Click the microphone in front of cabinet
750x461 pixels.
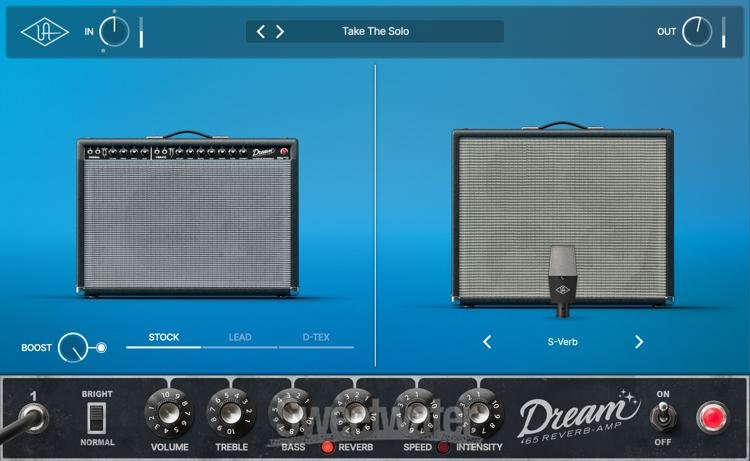coord(562,281)
